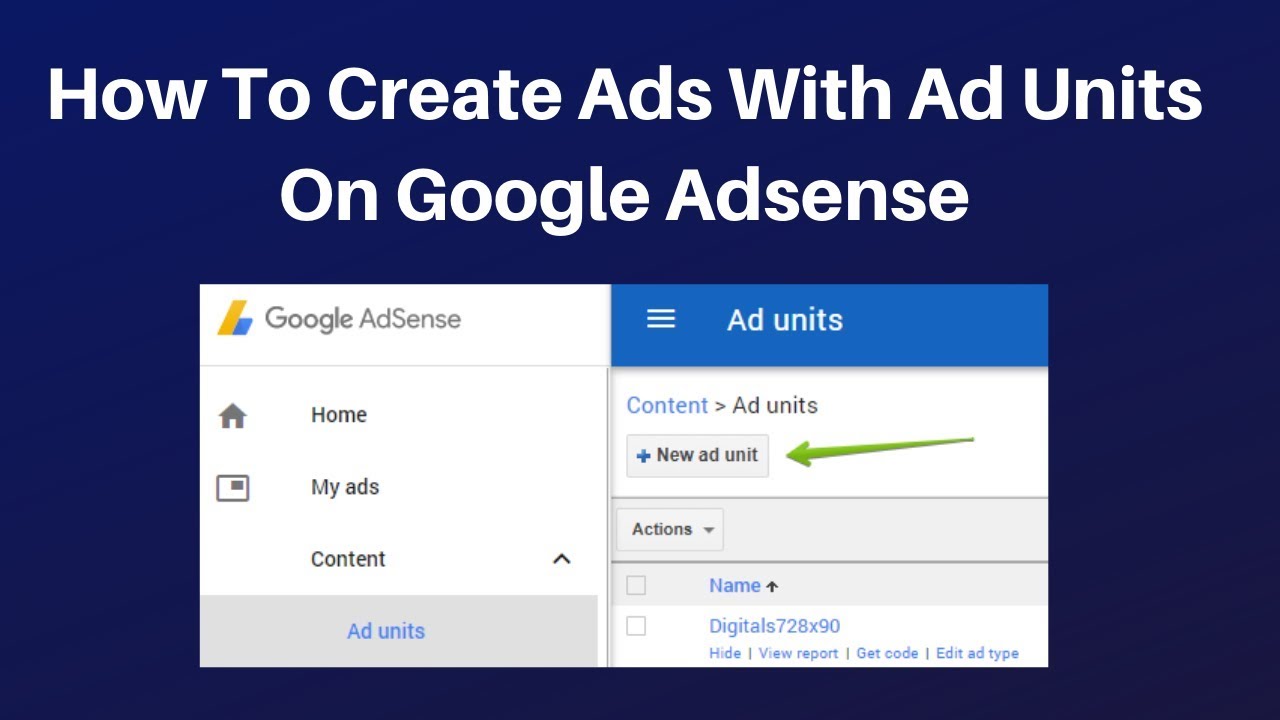Click Hide under Digitals728x90

pos(725,653)
